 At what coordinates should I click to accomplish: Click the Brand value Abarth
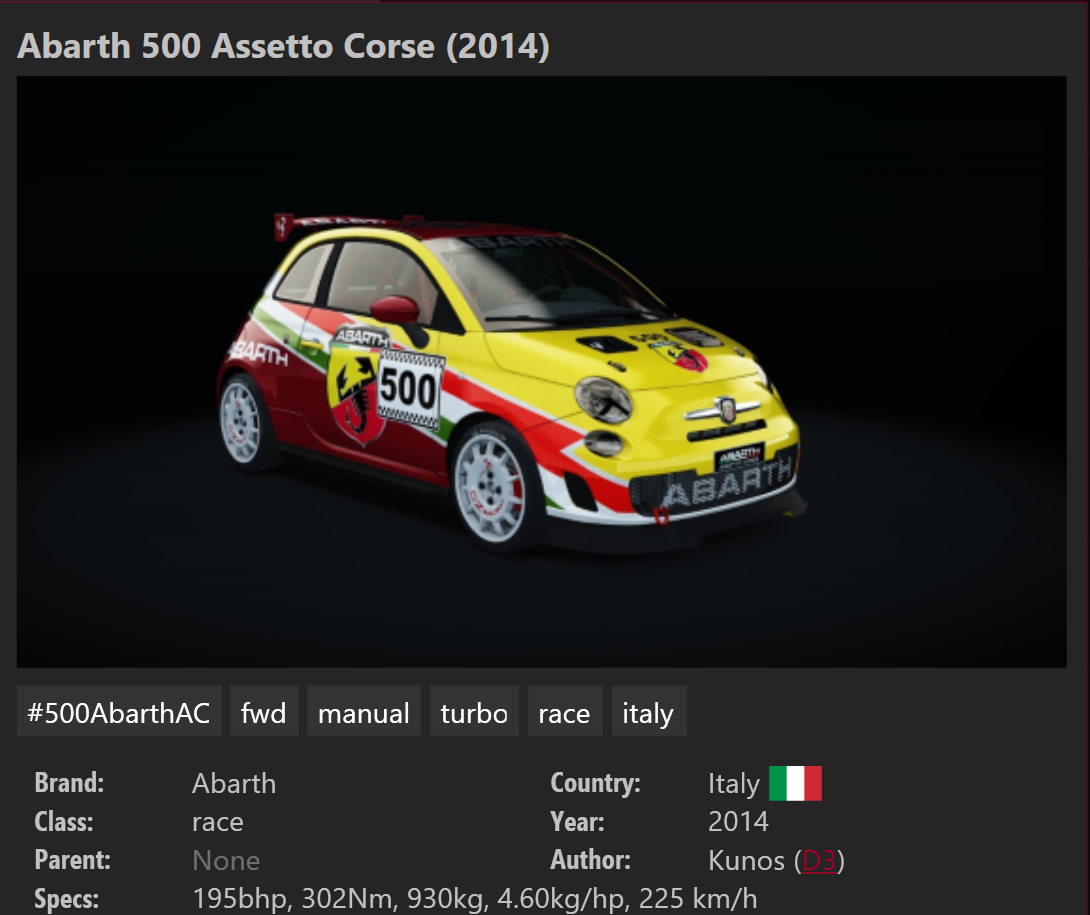coord(234,784)
